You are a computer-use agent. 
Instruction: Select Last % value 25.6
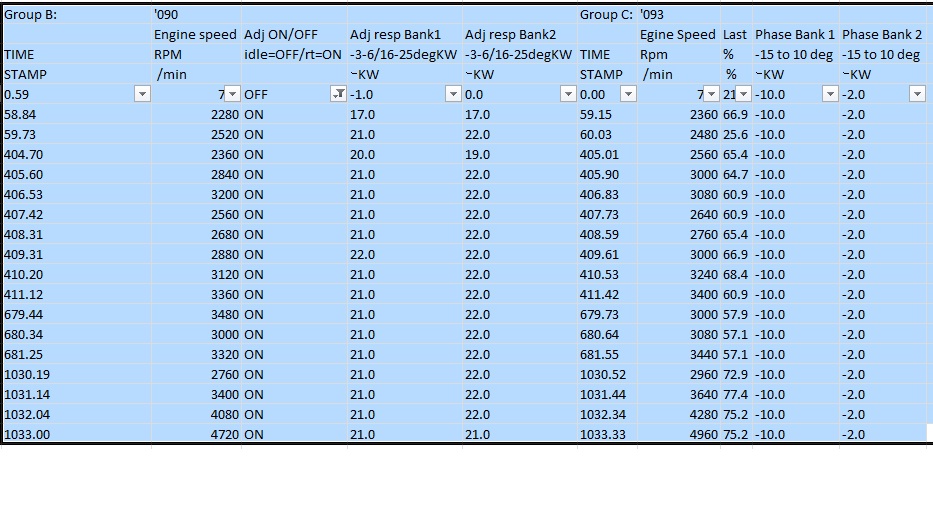tap(737, 134)
